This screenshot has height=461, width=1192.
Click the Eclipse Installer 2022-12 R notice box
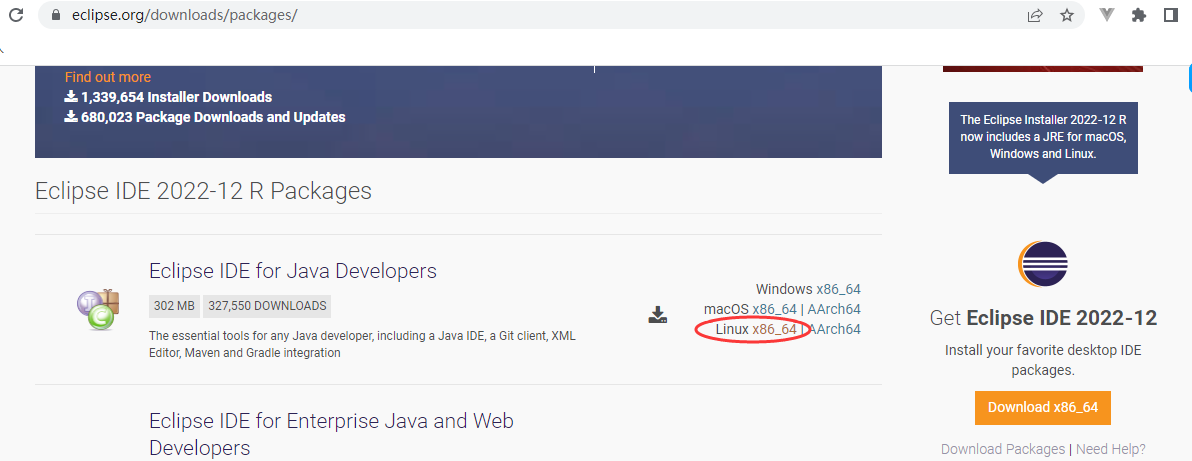coord(1043,137)
